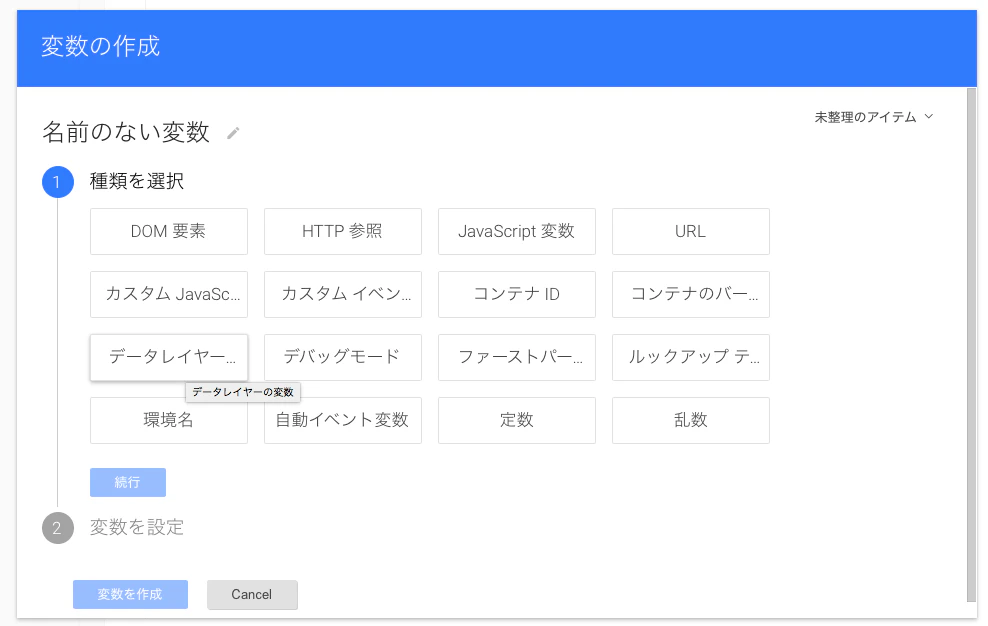Select the HTTP 参照 variable type
This screenshot has width=988, height=626.
click(343, 231)
